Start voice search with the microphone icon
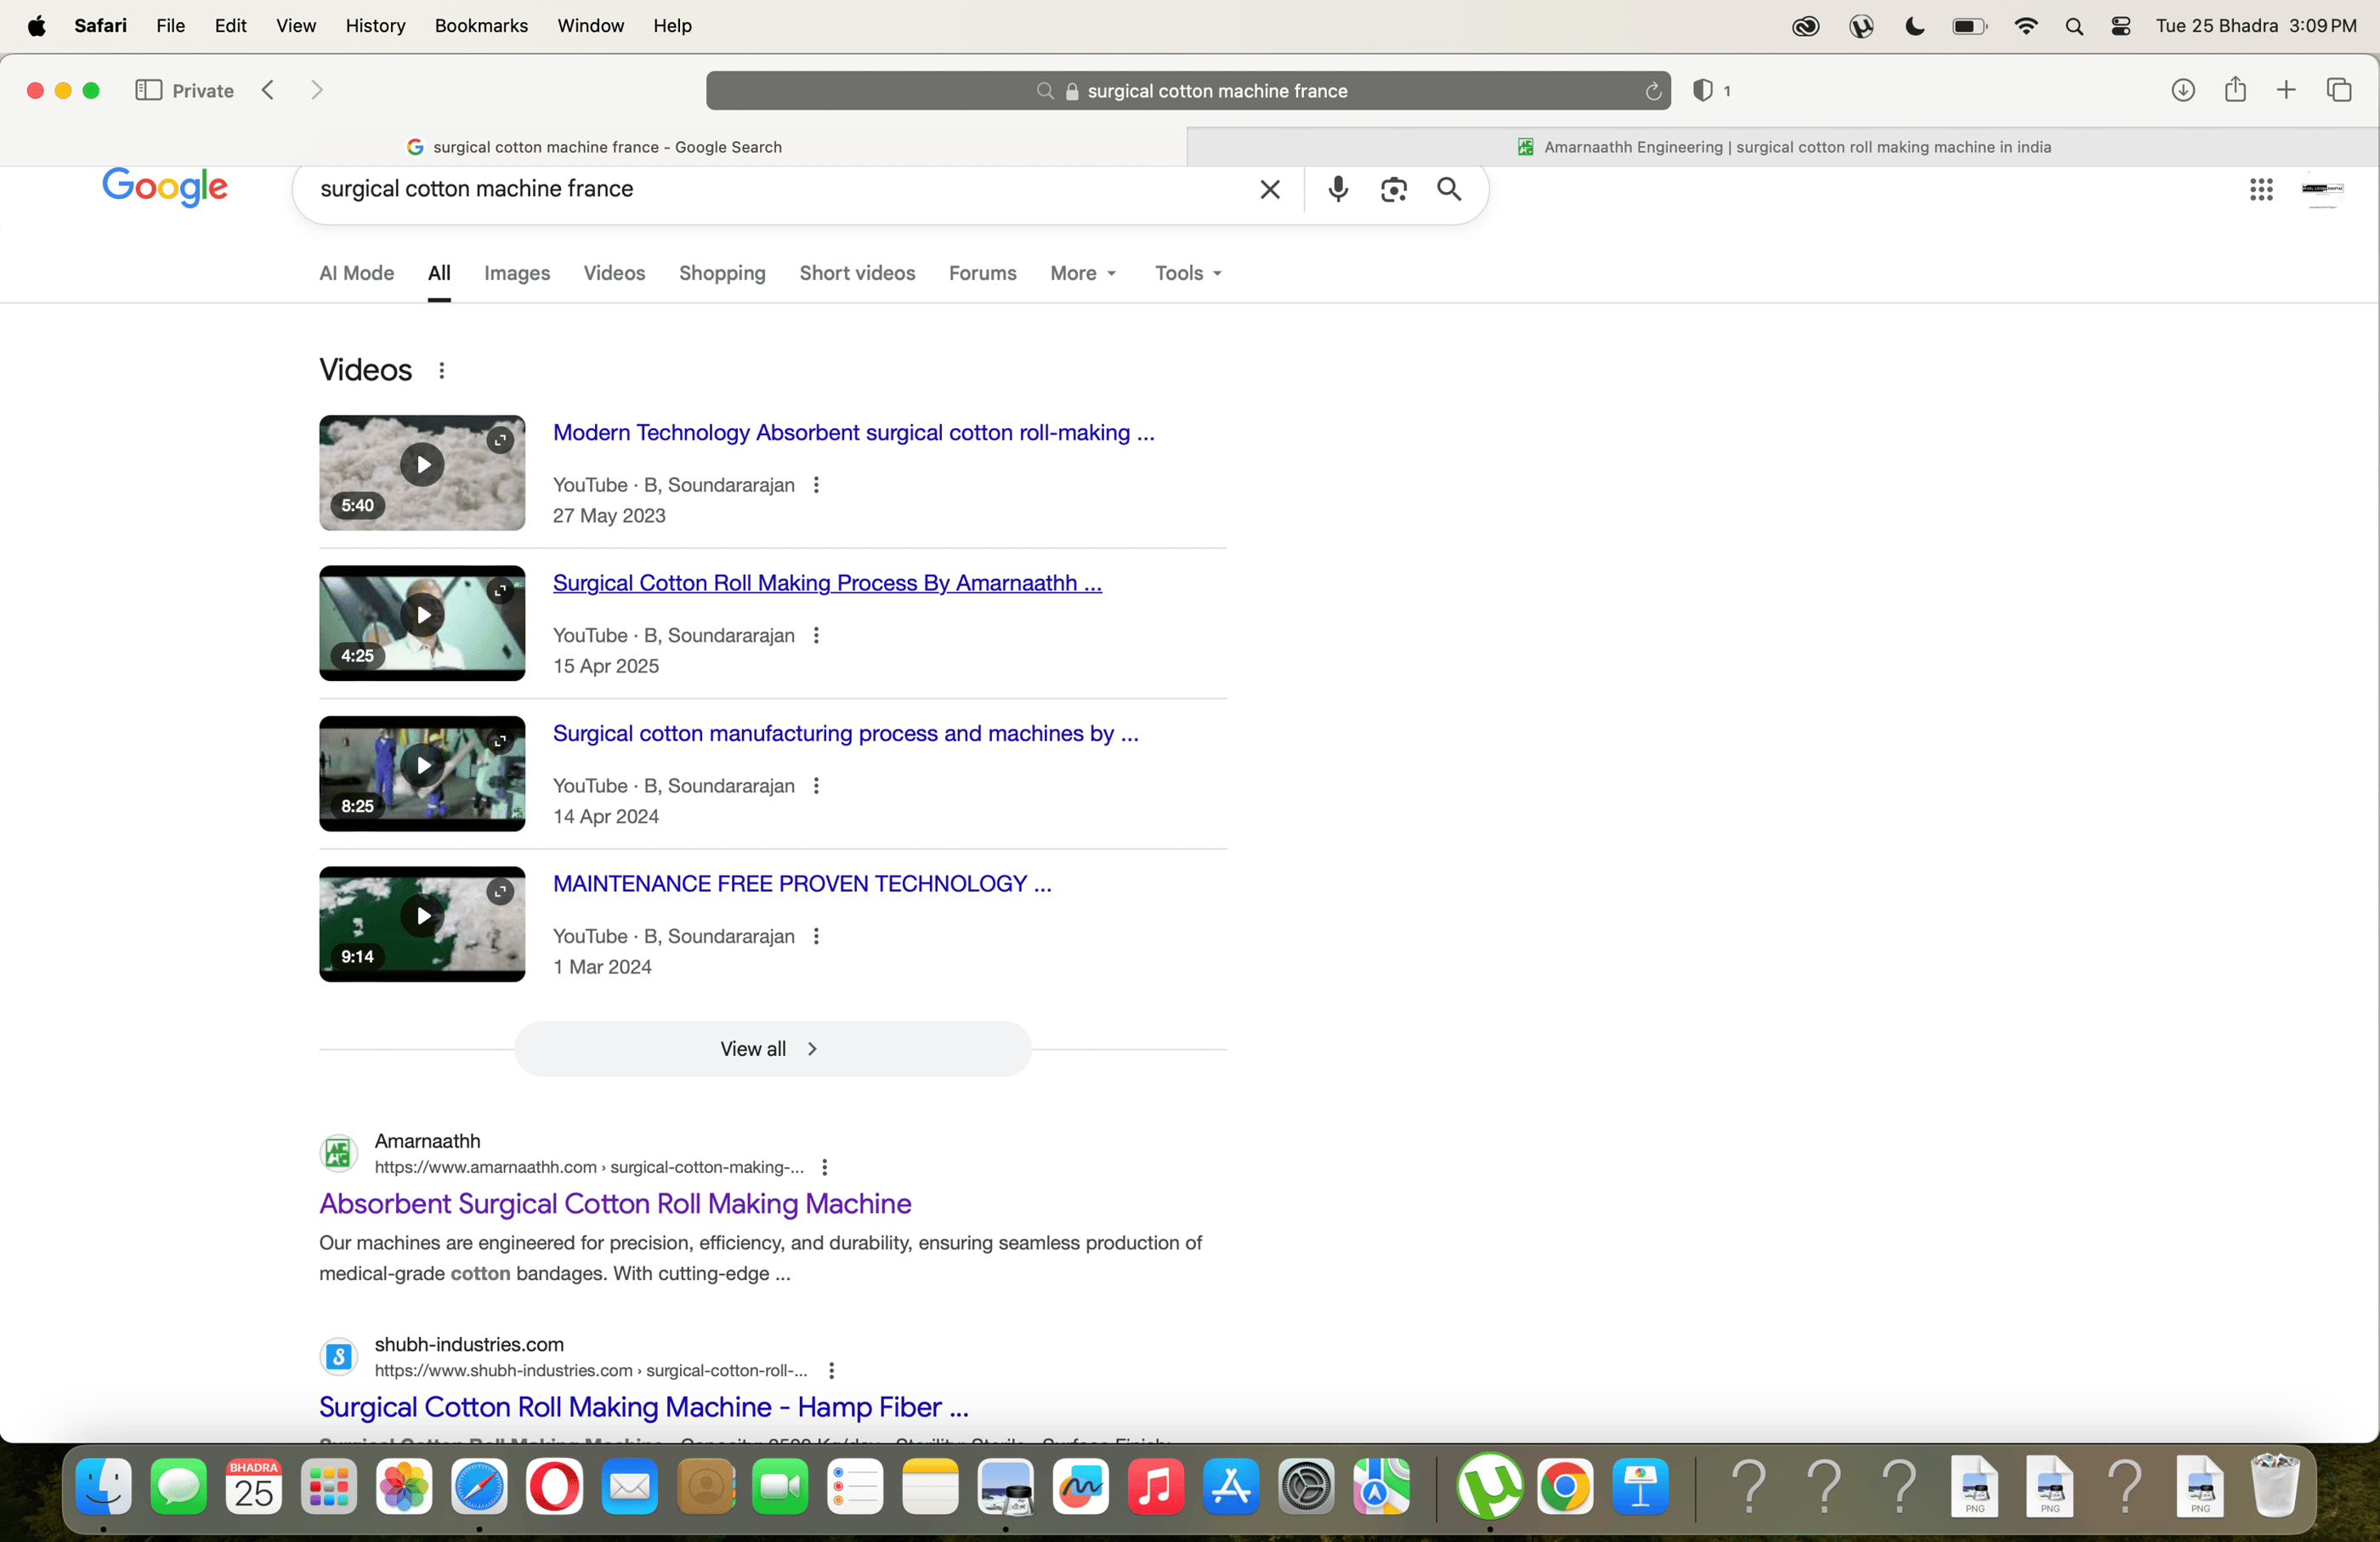This screenshot has width=2380, height=1542. [1338, 189]
